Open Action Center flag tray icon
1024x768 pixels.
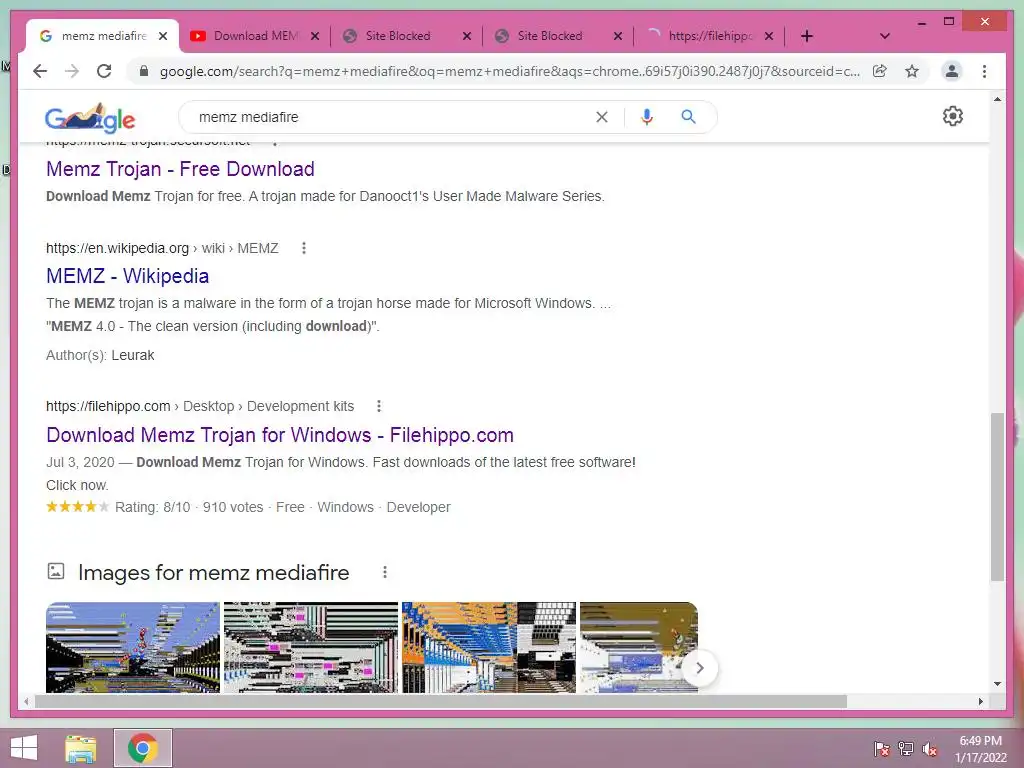click(882, 749)
